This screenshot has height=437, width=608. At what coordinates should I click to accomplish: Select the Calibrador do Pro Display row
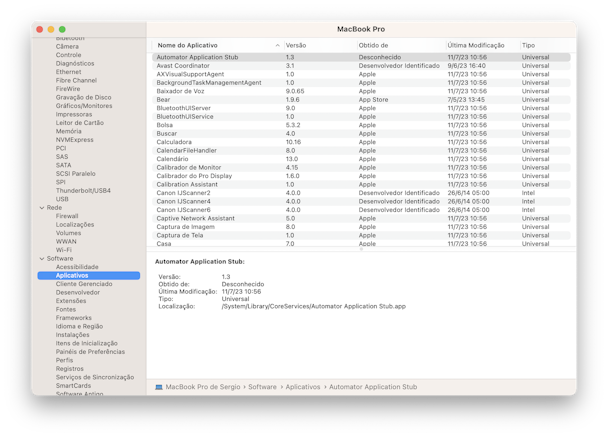pyautogui.click(x=361, y=176)
